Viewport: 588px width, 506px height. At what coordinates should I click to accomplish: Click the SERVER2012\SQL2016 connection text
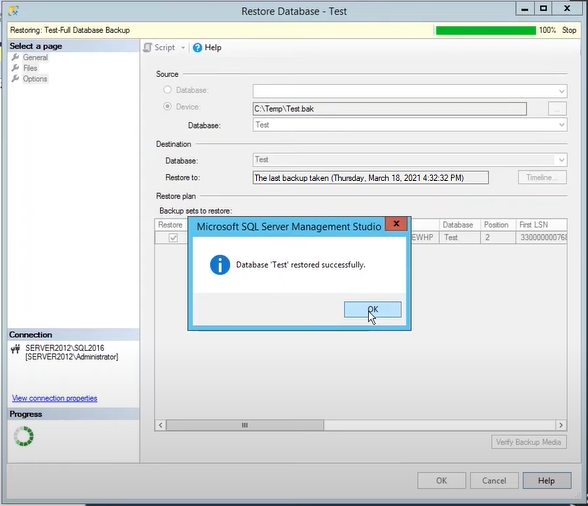click(65, 348)
